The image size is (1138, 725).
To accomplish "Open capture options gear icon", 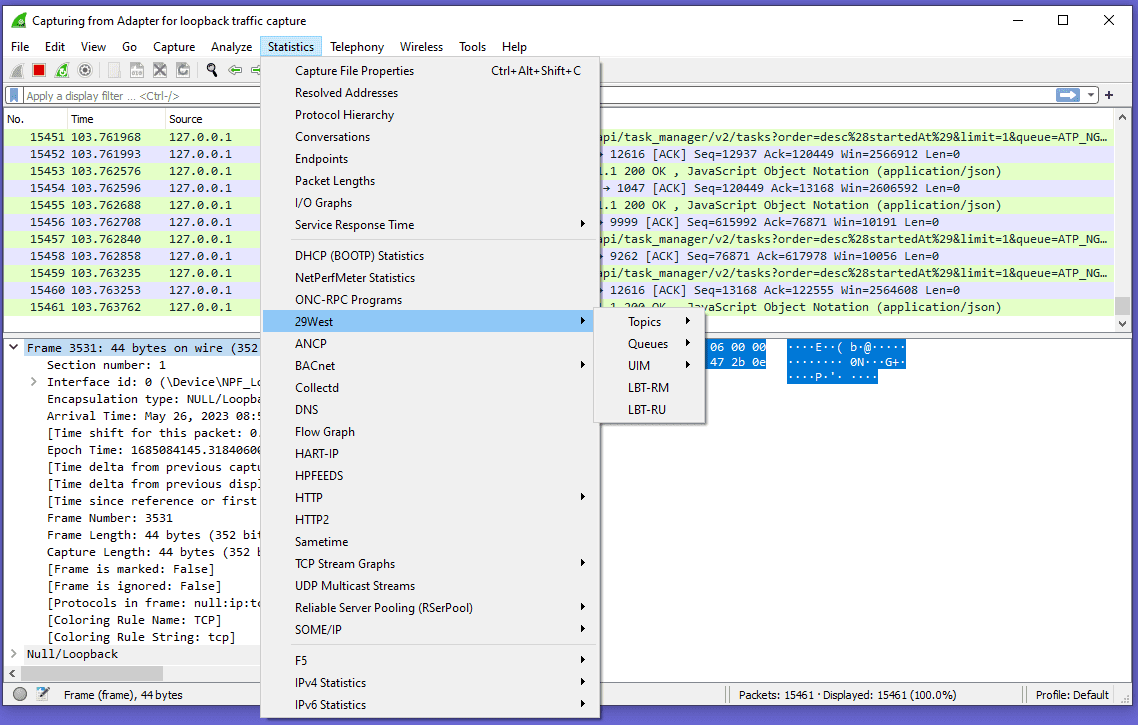I will [x=85, y=70].
